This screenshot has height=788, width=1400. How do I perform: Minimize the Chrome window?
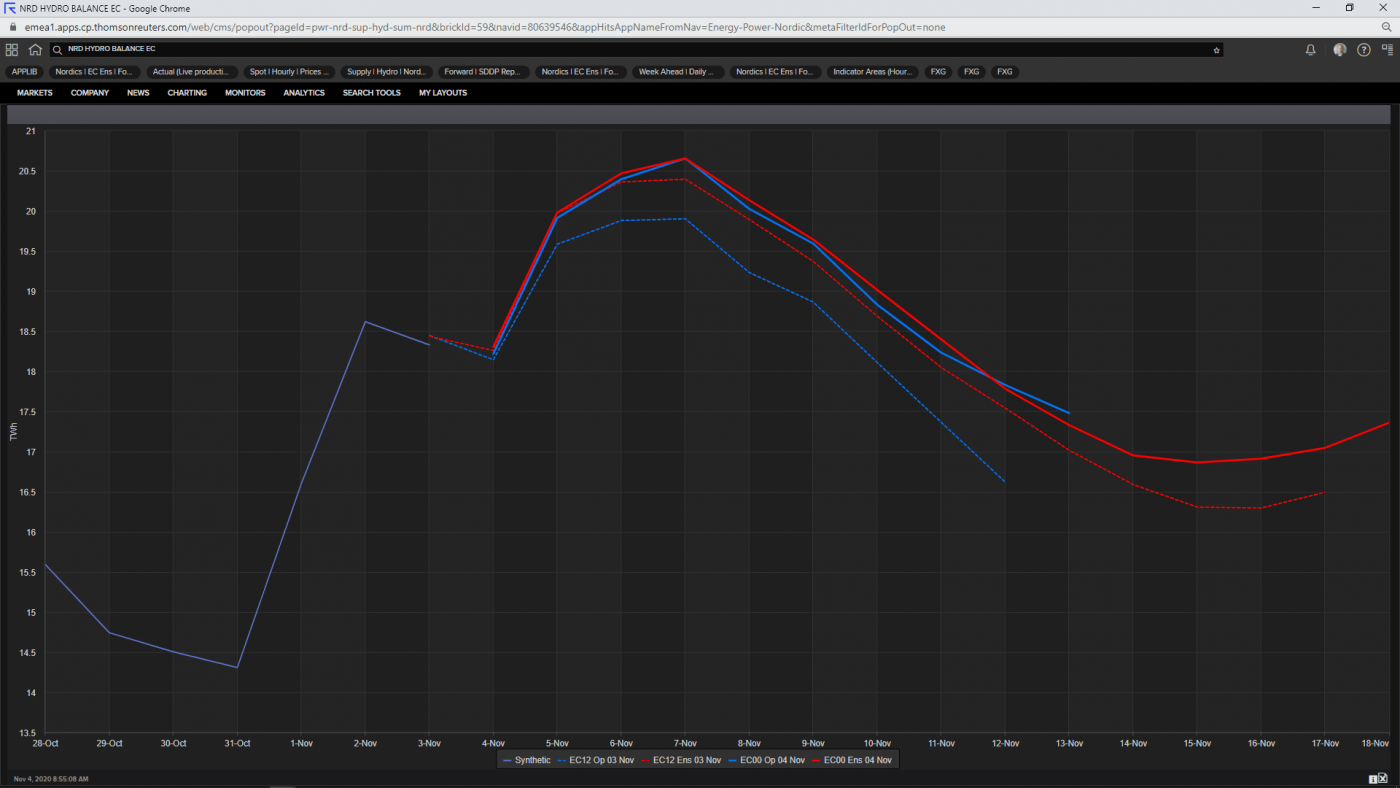(x=1315, y=8)
